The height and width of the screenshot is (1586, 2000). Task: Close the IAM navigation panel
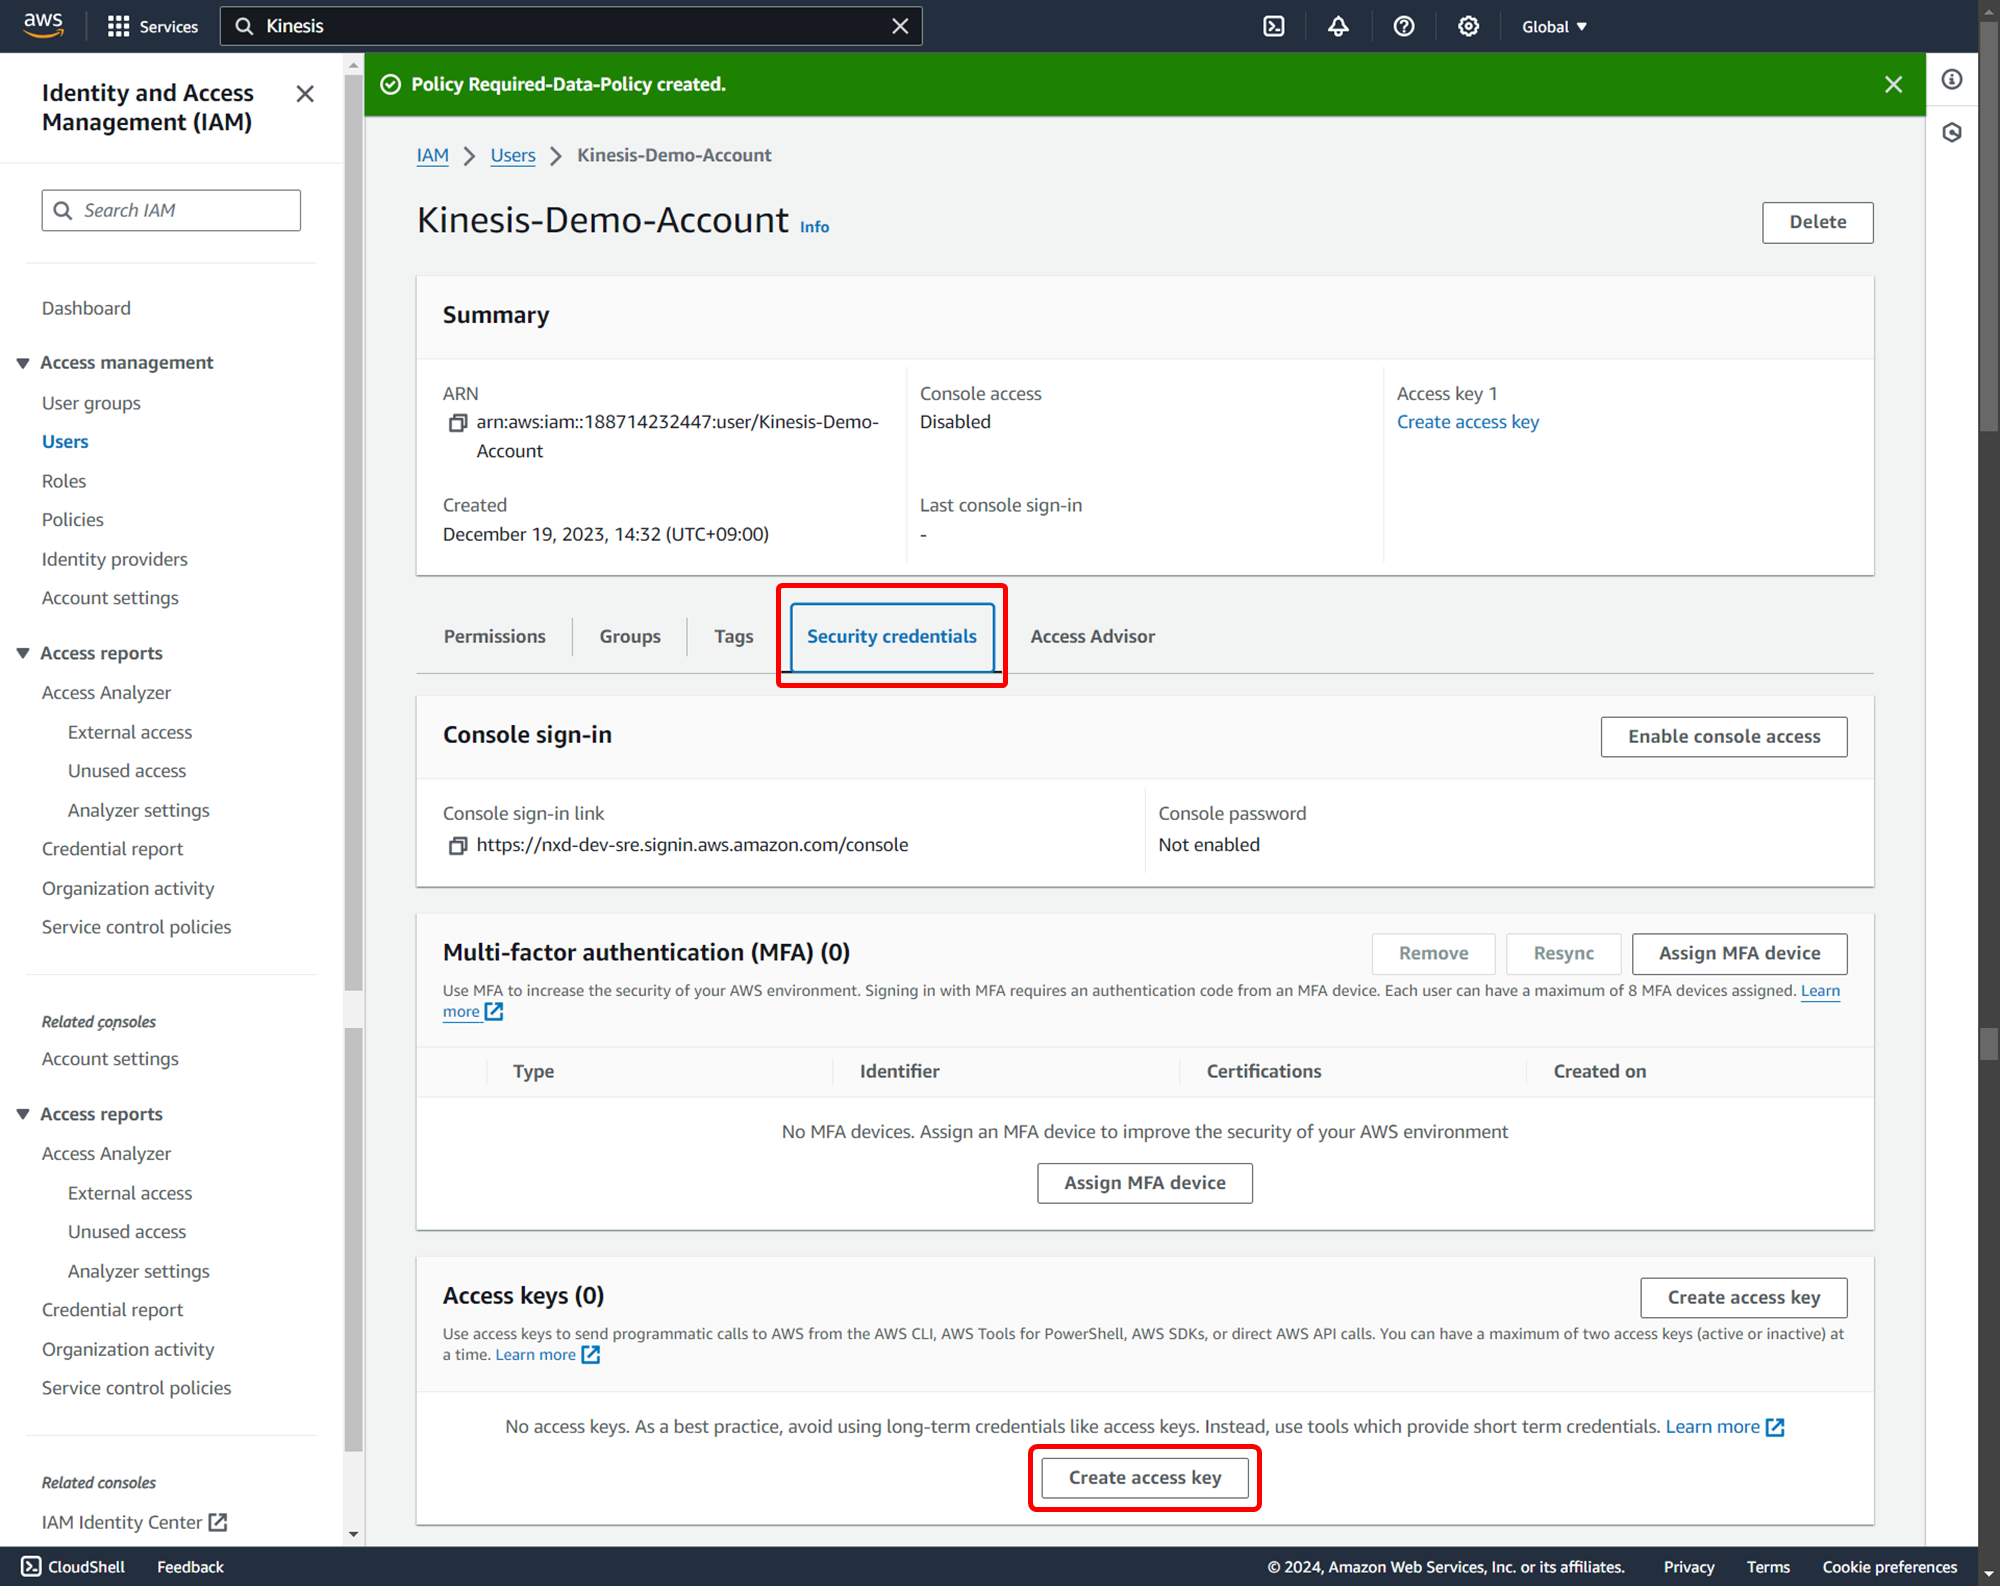(x=305, y=94)
